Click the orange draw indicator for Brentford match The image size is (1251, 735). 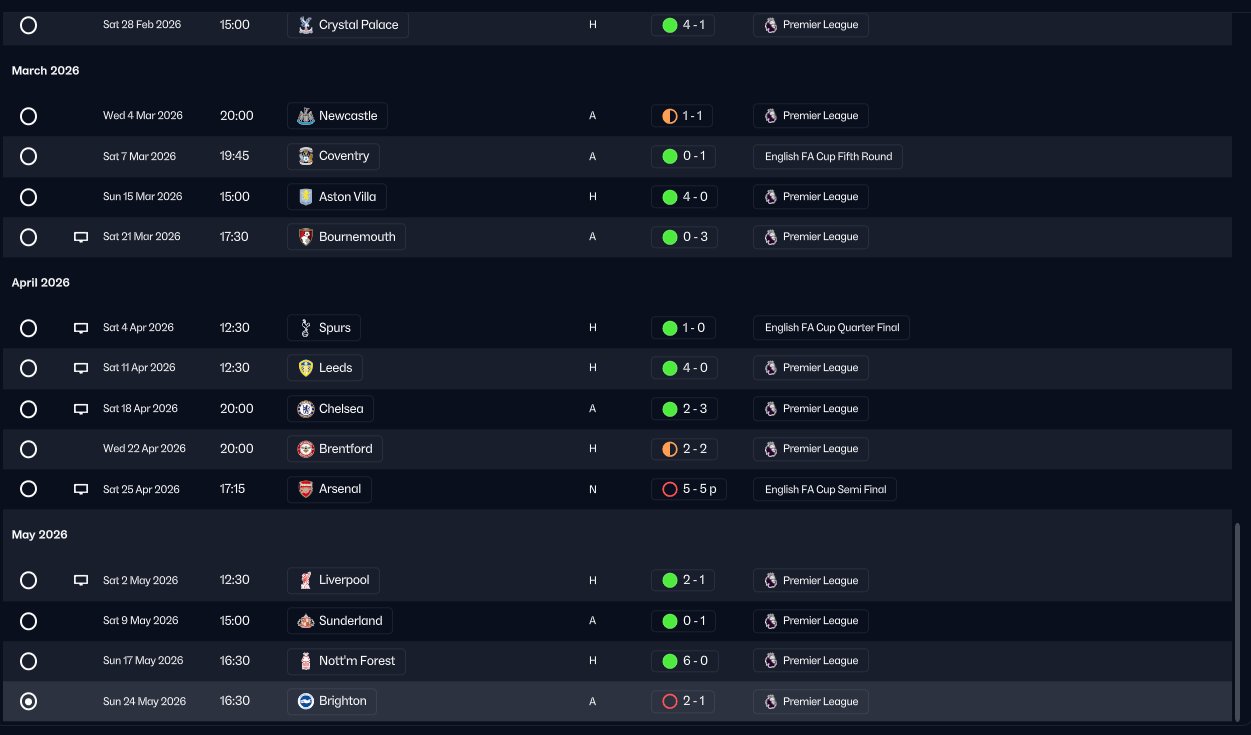670,449
